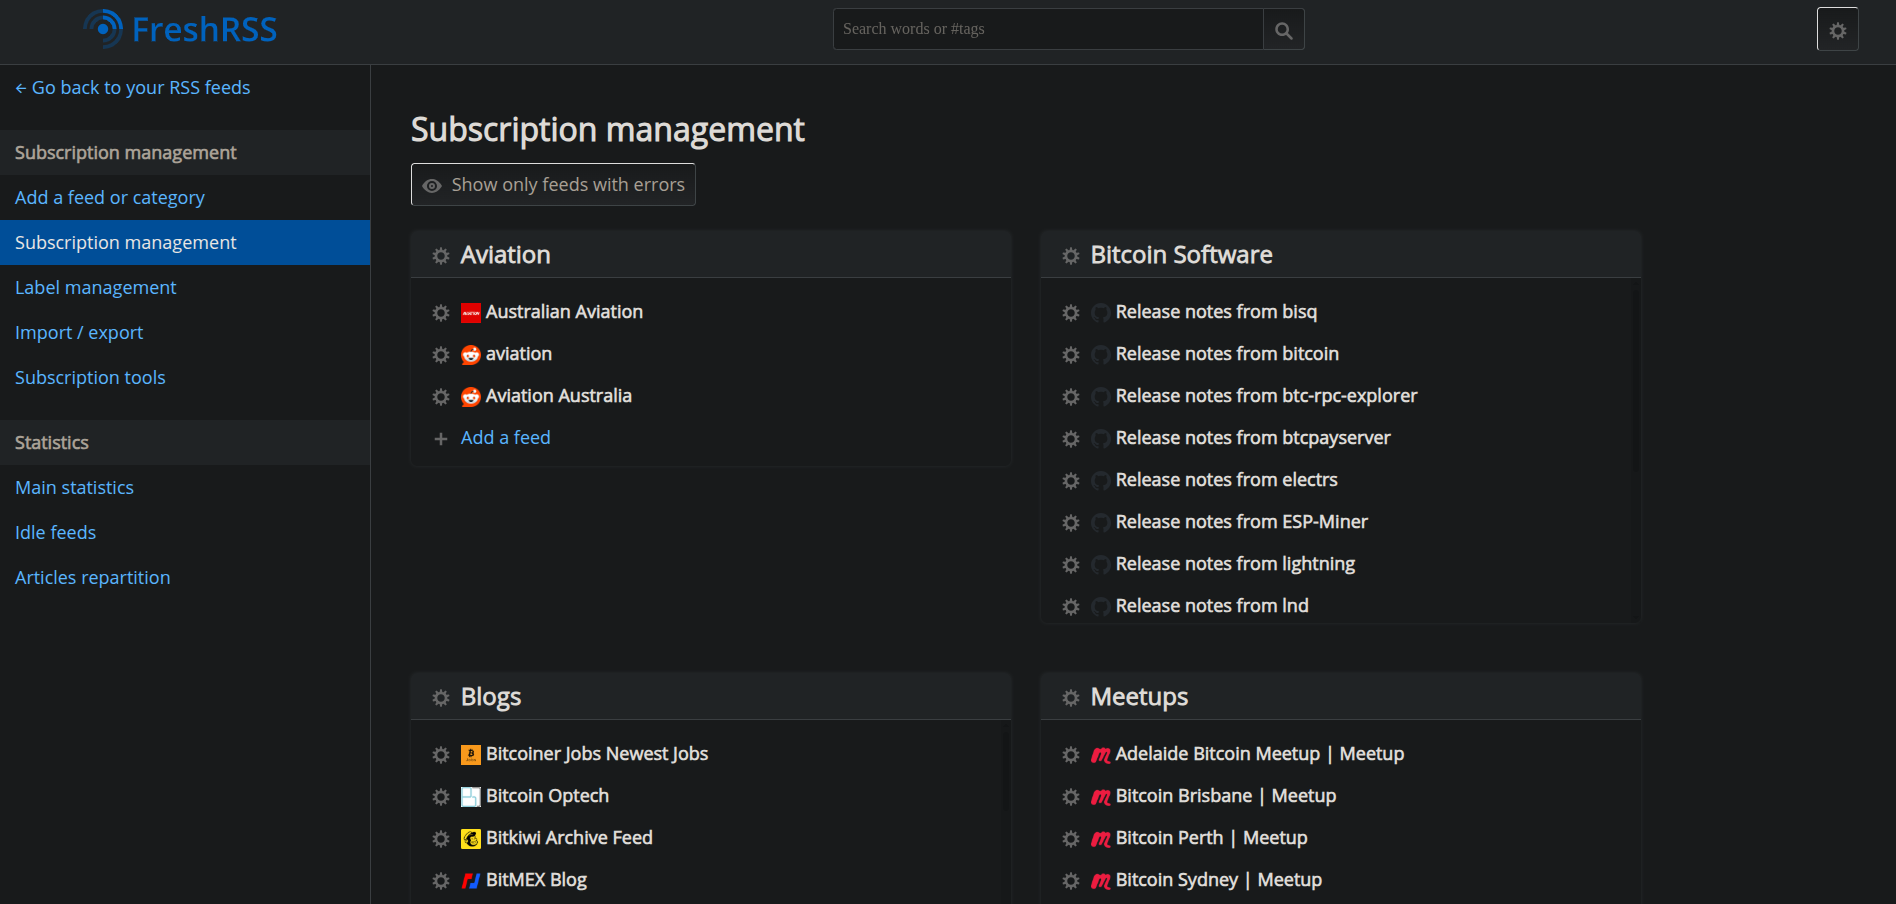Click gear icon next to aviation feed
The width and height of the screenshot is (1896, 904).
(x=441, y=355)
